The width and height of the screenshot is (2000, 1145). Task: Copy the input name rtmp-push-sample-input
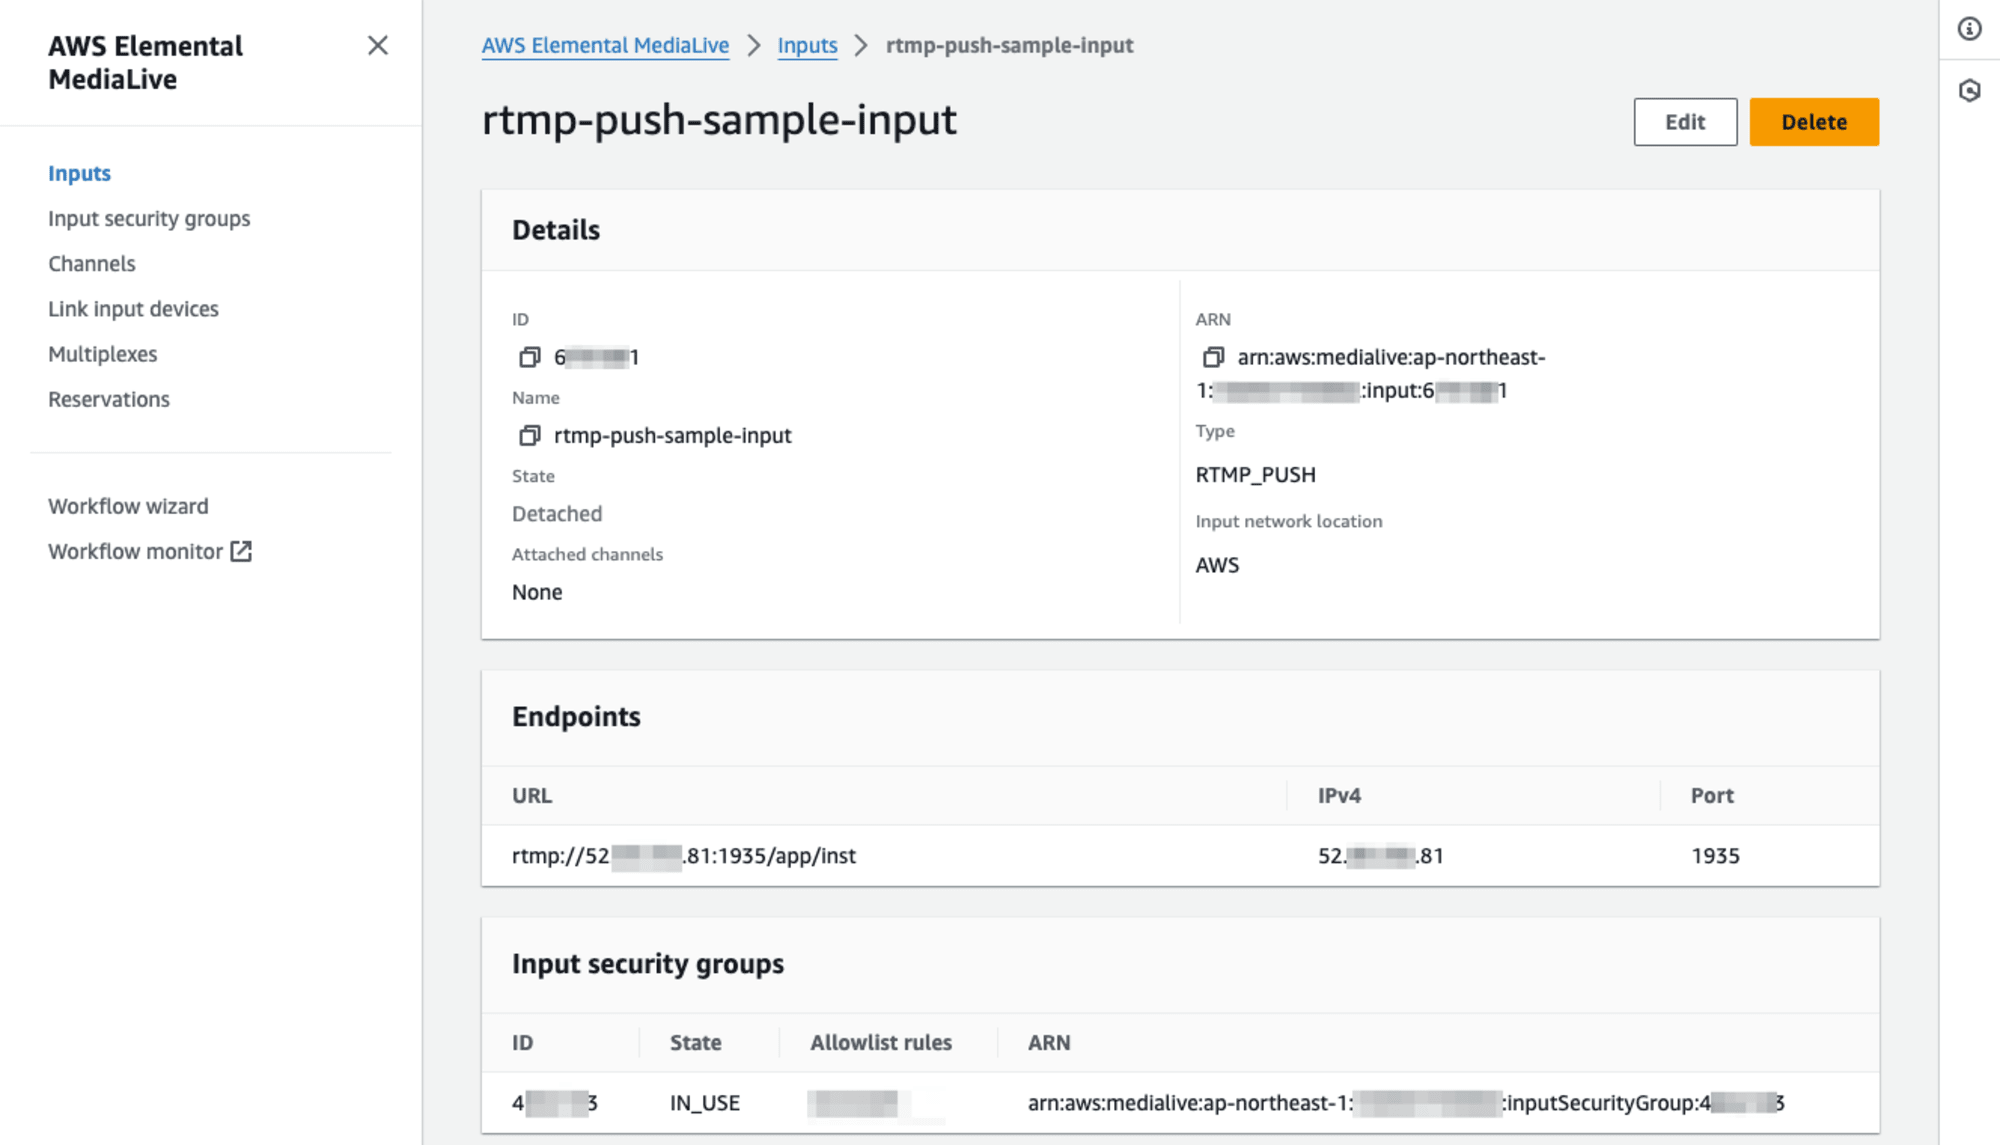coord(529,435)
